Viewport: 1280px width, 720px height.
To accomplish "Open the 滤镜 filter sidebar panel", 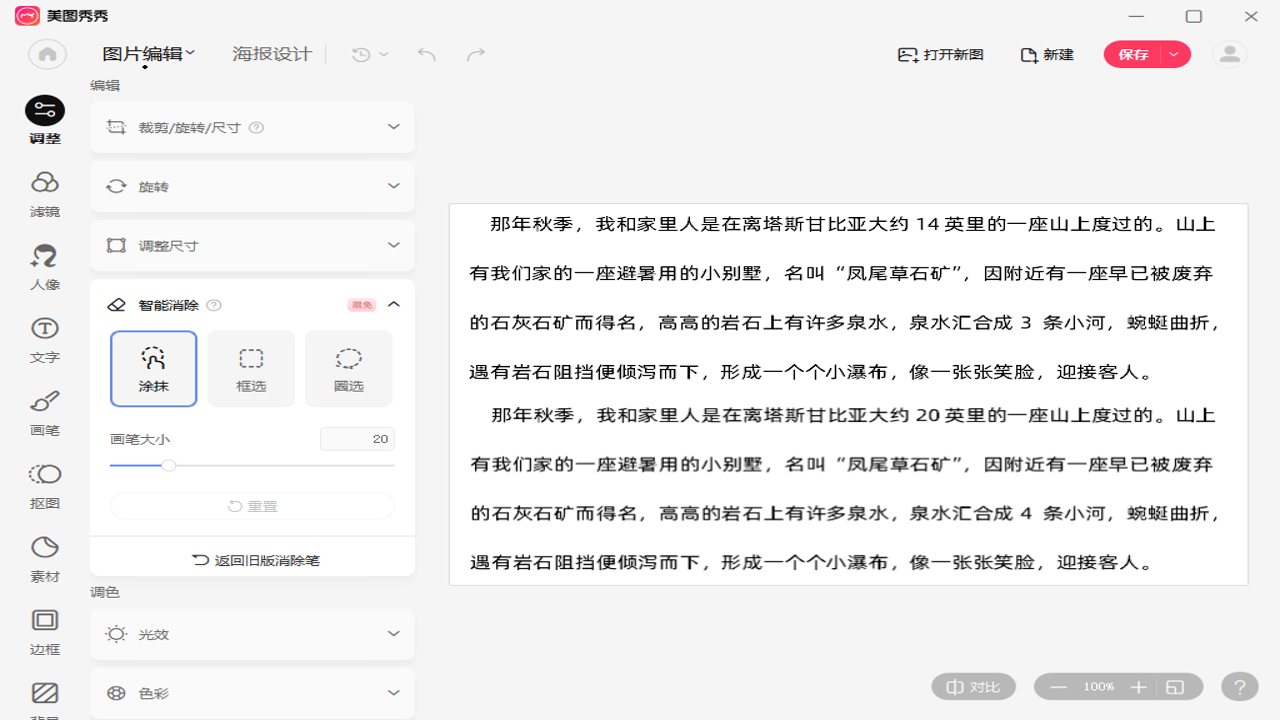I will 45,194.
